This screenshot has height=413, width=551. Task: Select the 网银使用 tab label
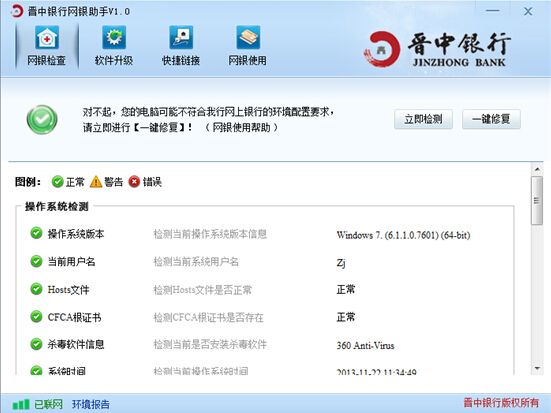248,60
